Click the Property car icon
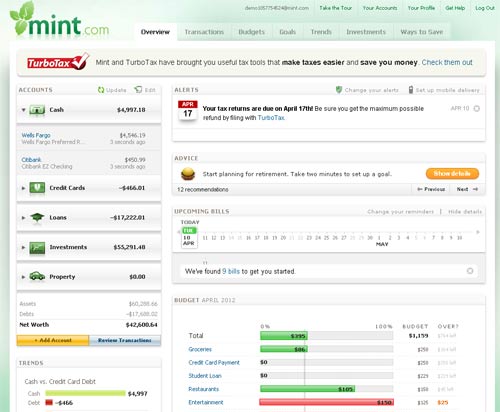 (37, 276)
